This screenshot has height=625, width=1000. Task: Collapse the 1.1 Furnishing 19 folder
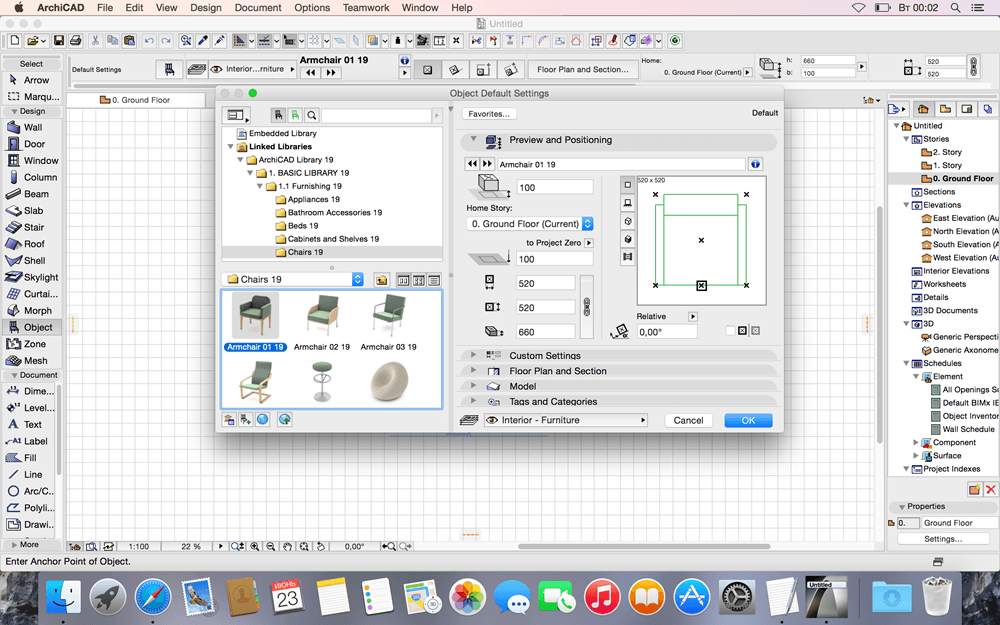[x=259, y=186]
